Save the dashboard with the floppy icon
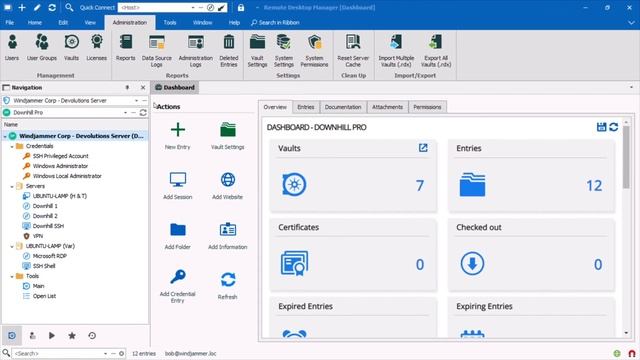 point(601,127)
